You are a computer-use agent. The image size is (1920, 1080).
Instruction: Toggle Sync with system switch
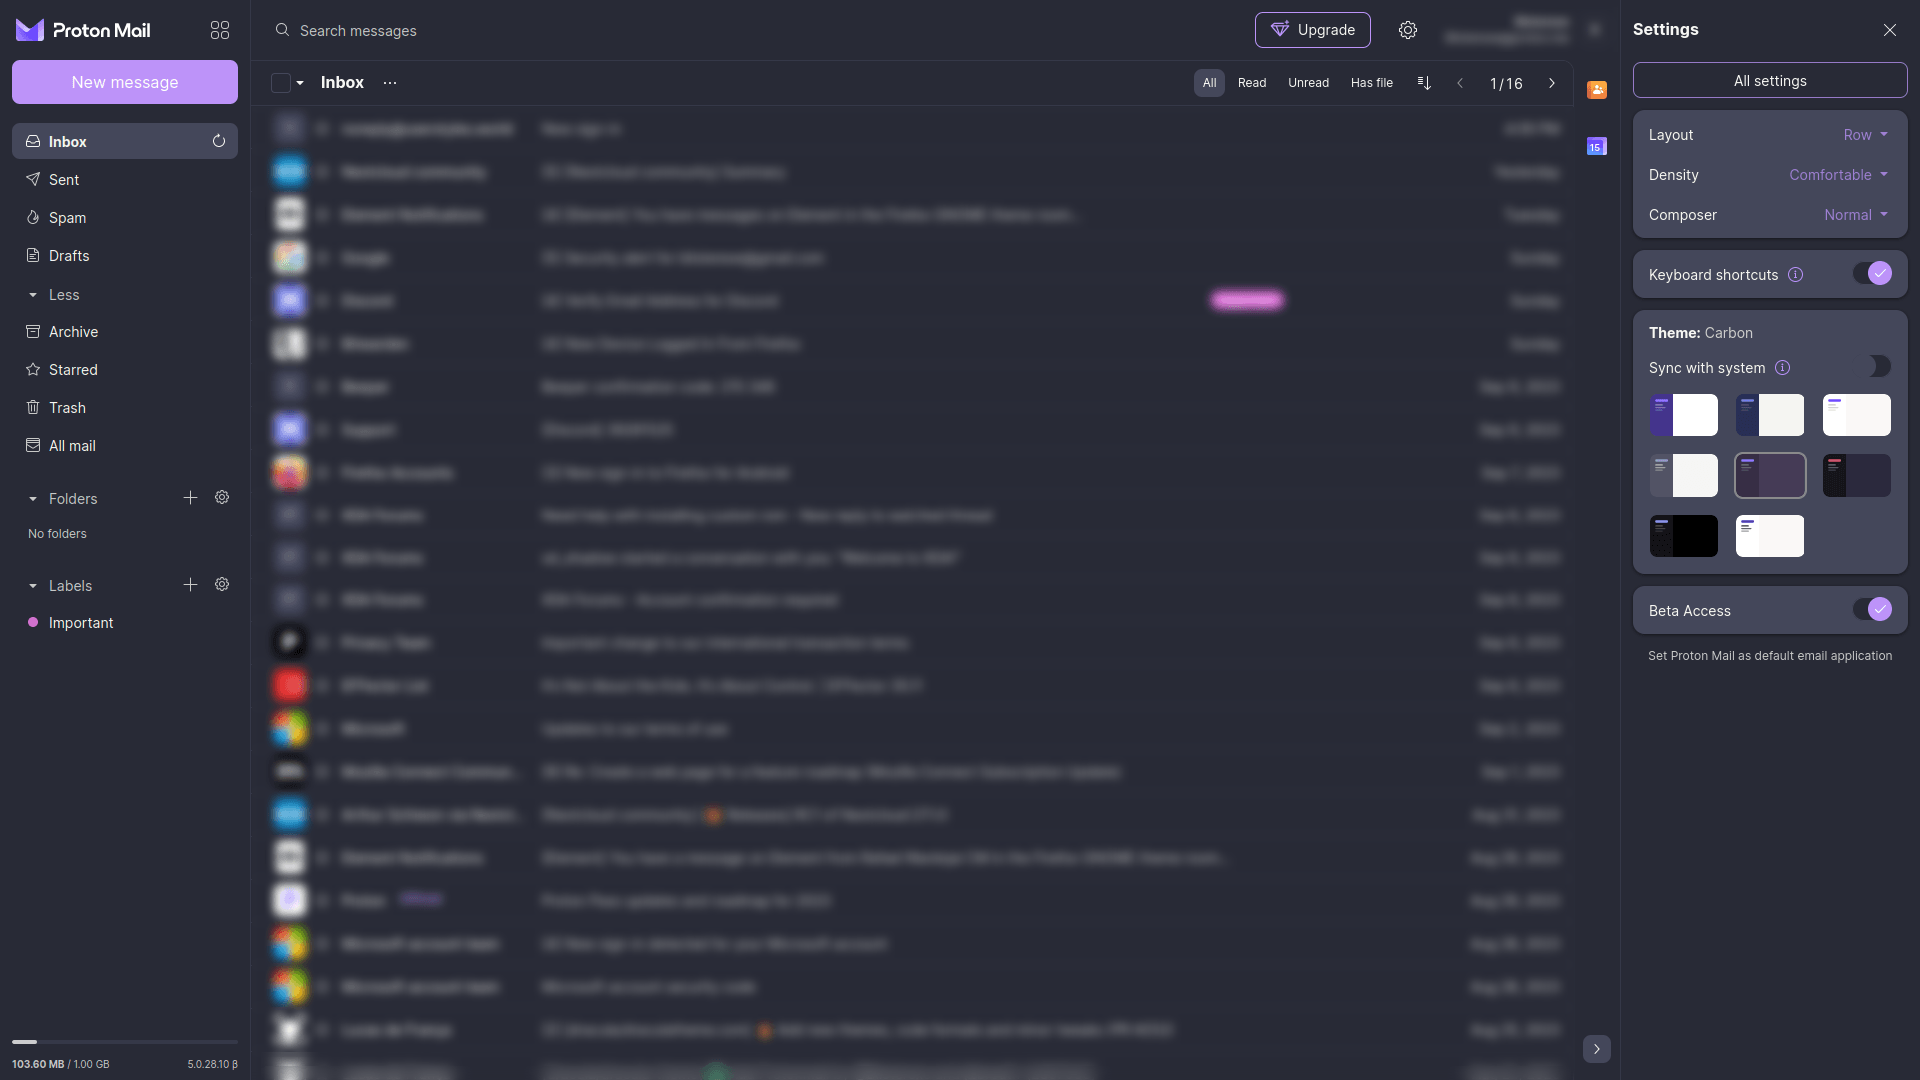point(1872,367)
